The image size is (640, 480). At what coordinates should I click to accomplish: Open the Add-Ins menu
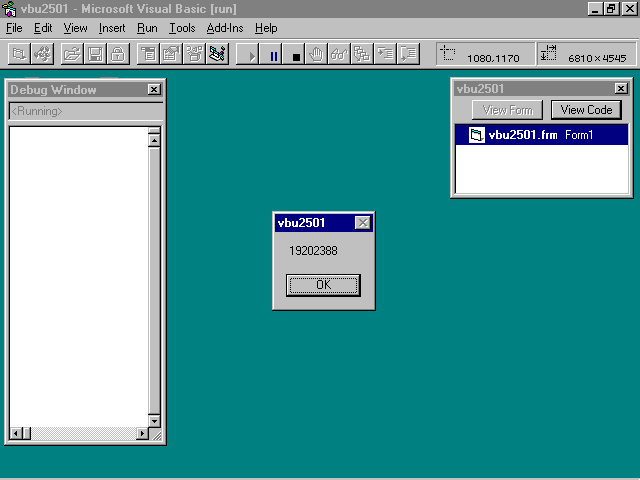pos(224,28)
